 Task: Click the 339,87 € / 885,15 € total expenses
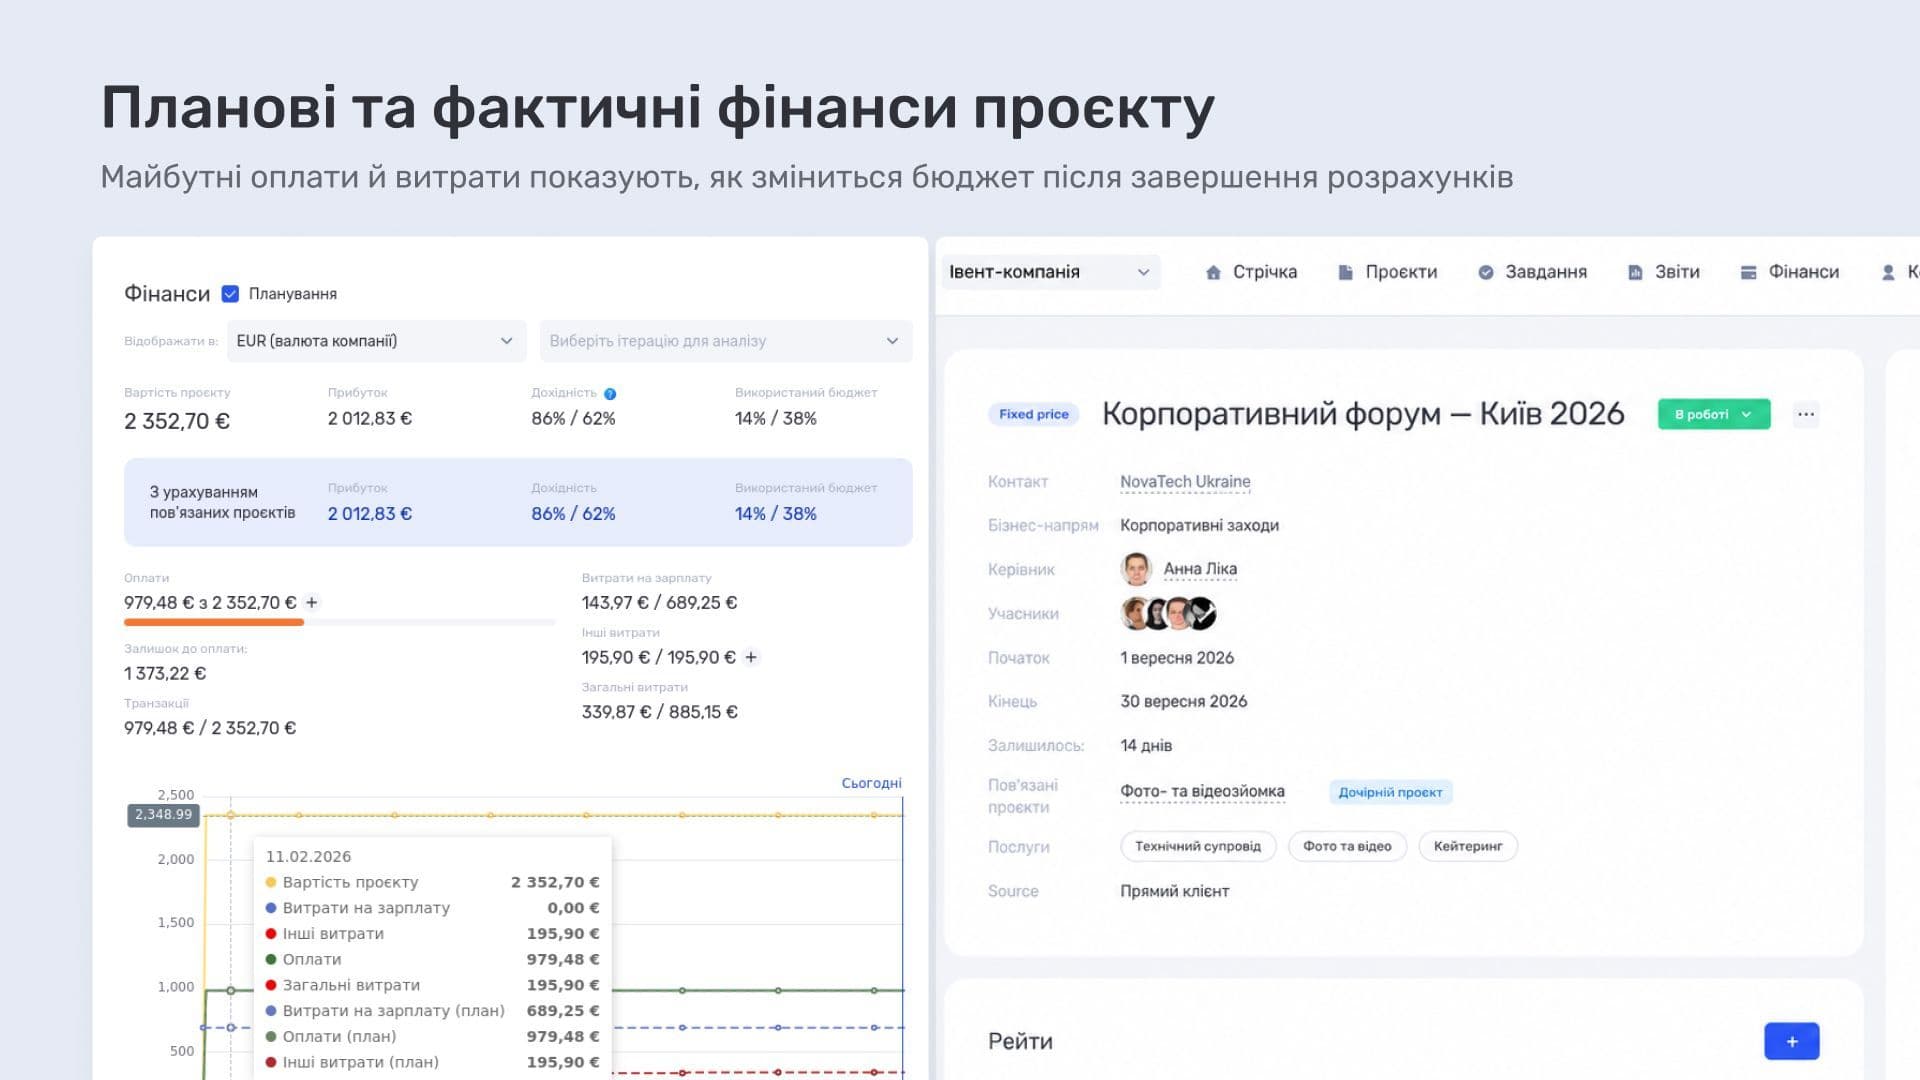pyautogui.click(x=660, y=712)
